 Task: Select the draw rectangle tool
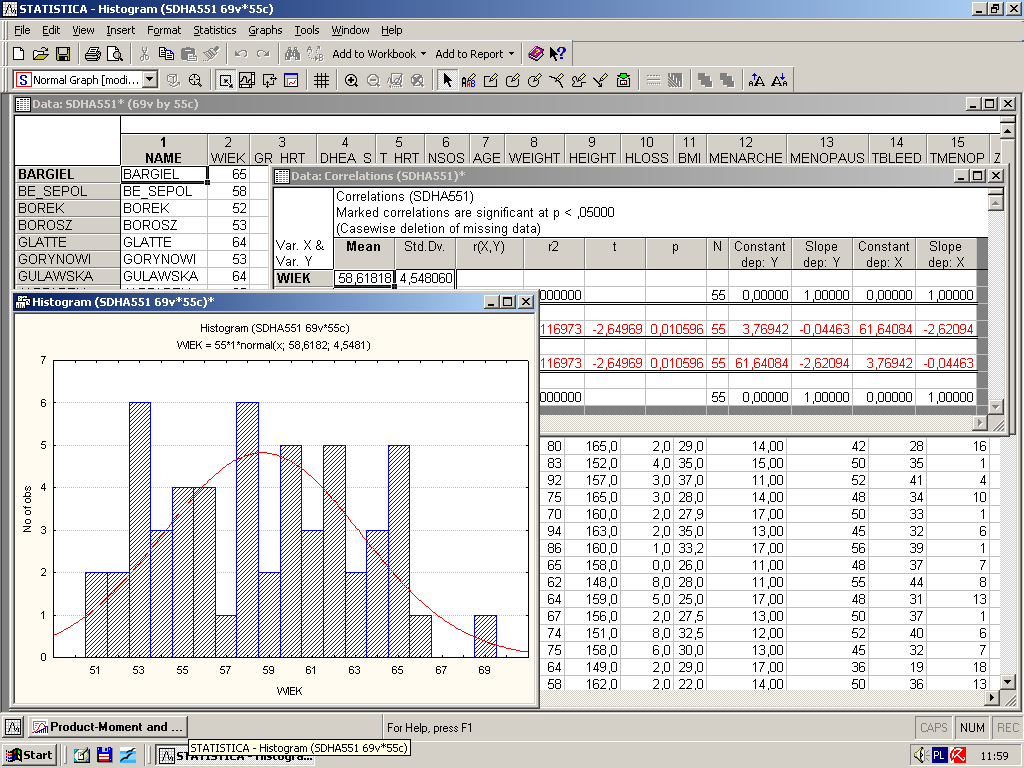click(490, 80)
